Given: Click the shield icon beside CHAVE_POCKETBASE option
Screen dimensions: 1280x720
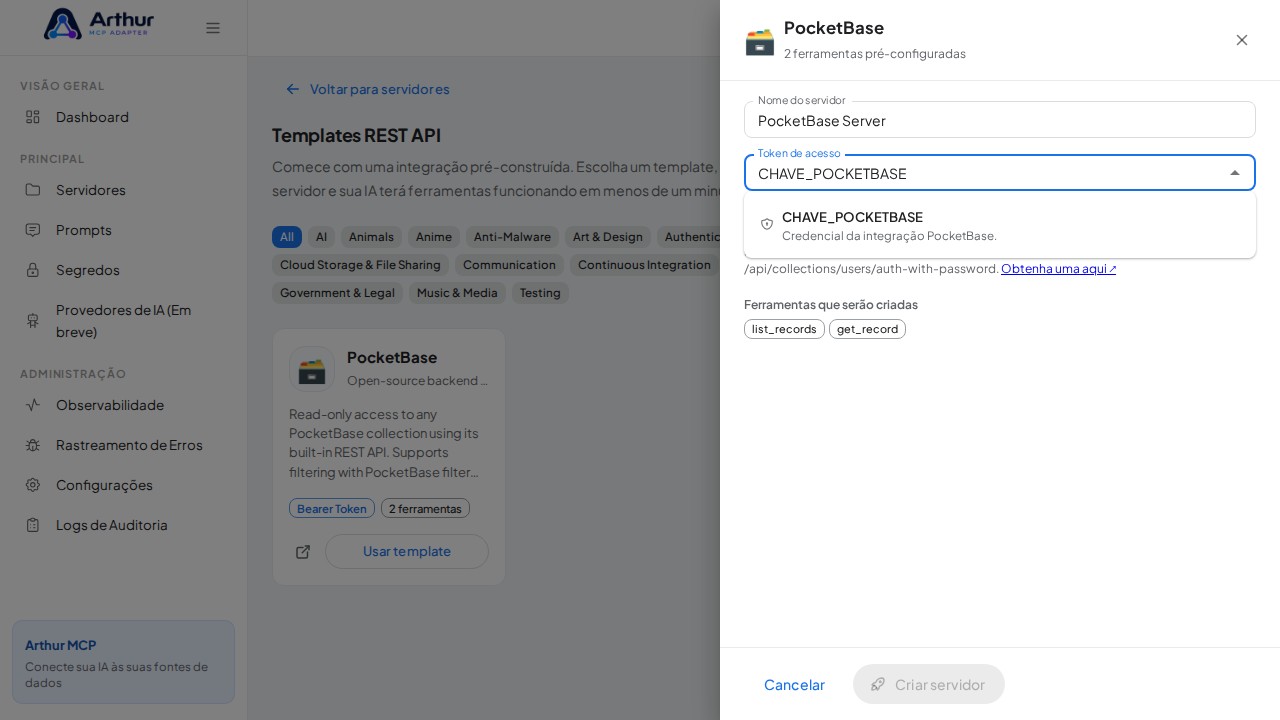Looking at the screenshot, I should click(x=767, y=225).
